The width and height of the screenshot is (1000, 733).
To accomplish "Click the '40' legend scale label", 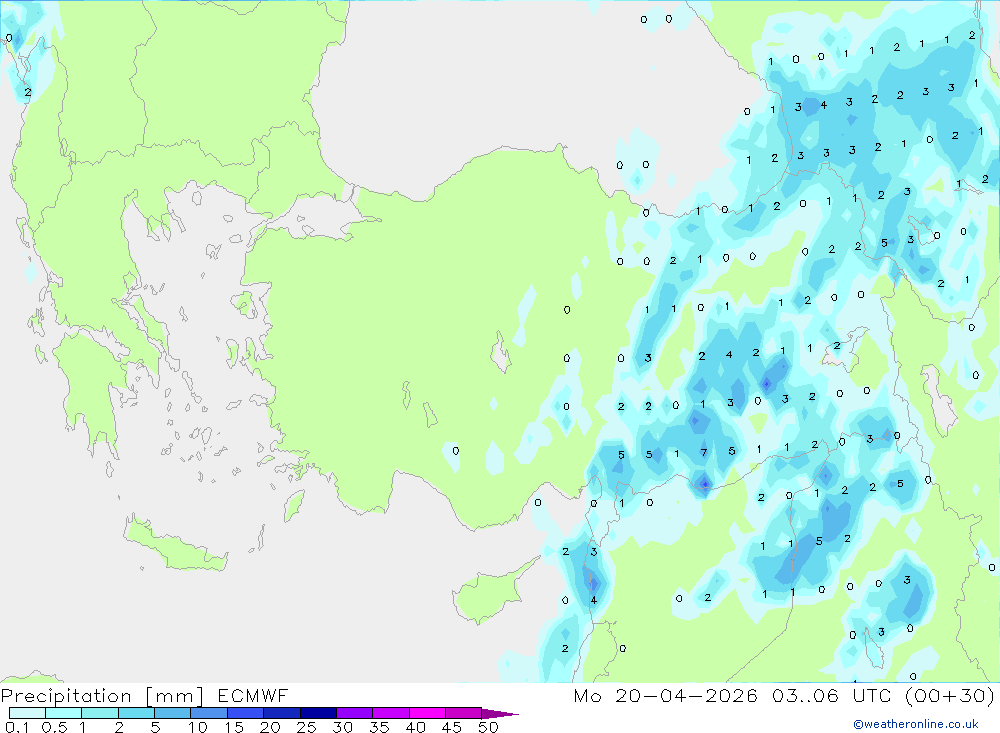I will tap(416, 727).
